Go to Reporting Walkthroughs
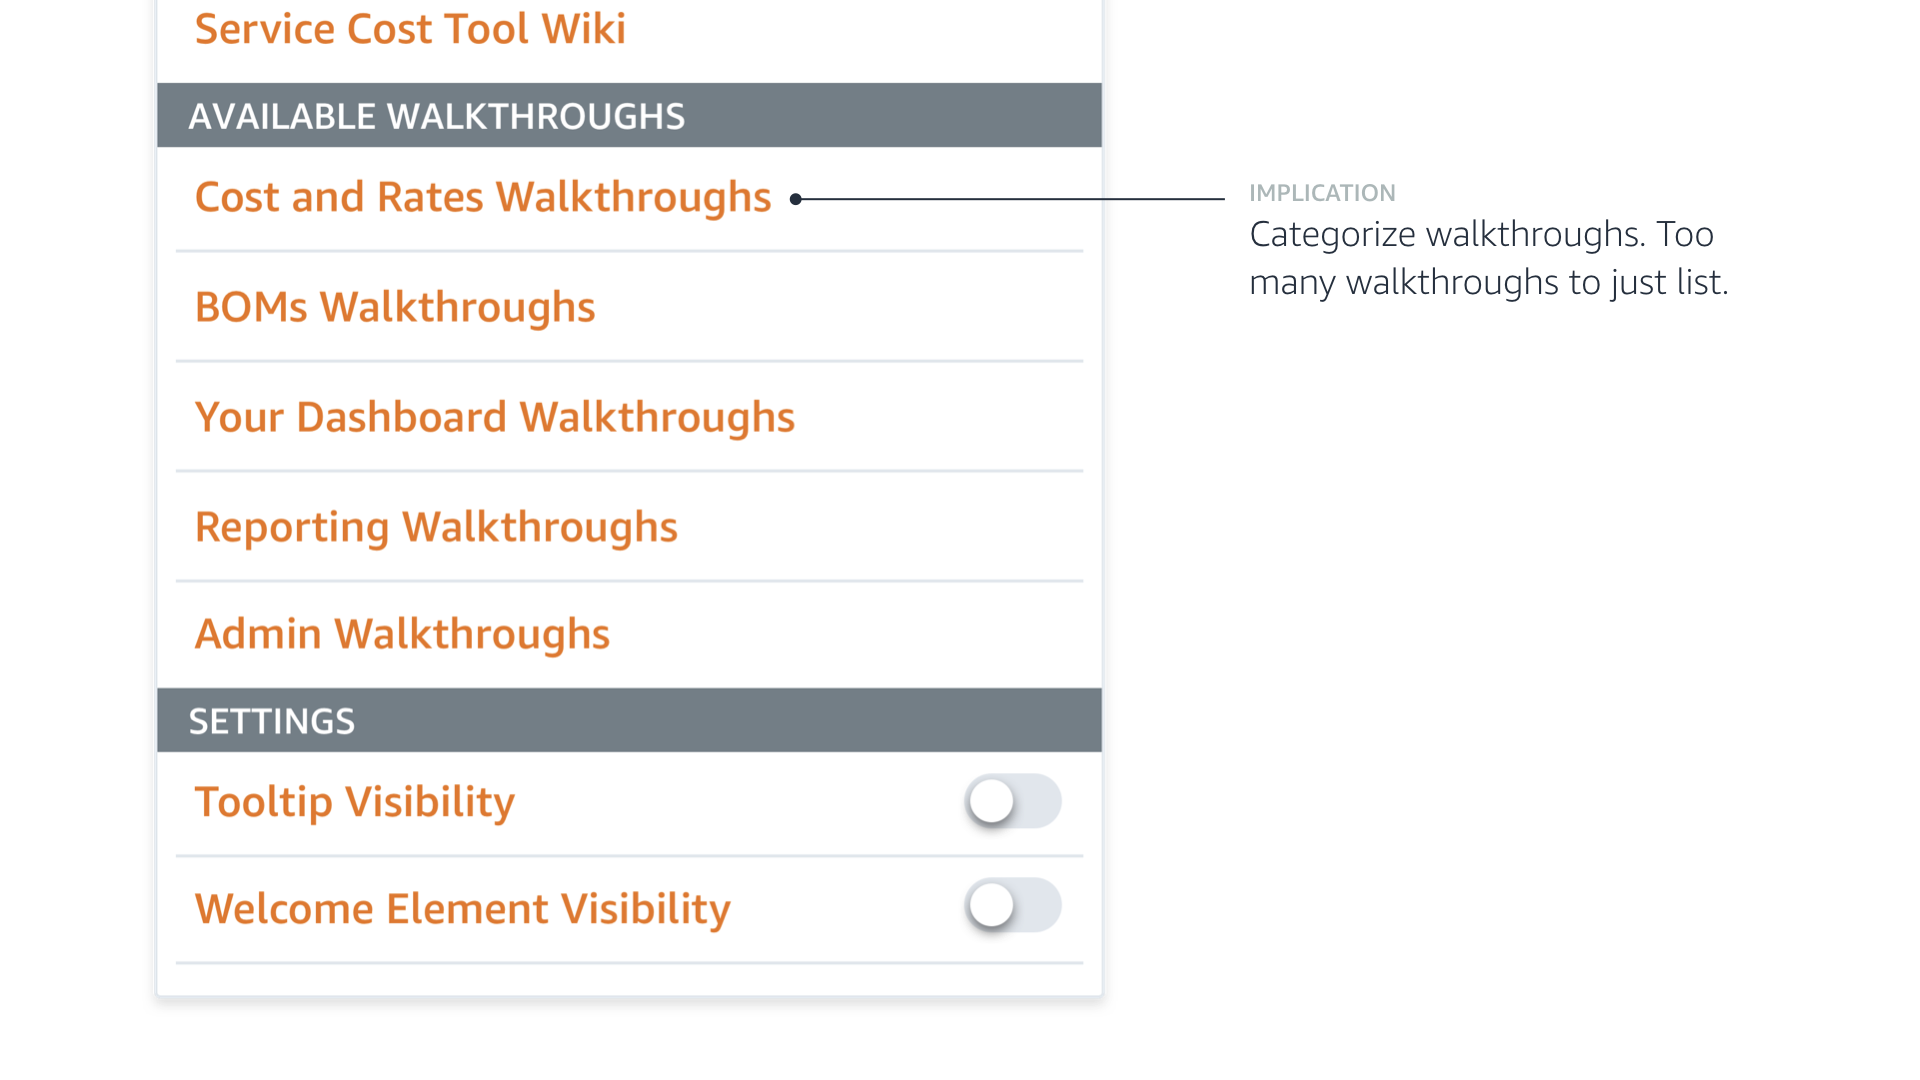Viewport: 1920px width, 1080px height. pos(436,527)
